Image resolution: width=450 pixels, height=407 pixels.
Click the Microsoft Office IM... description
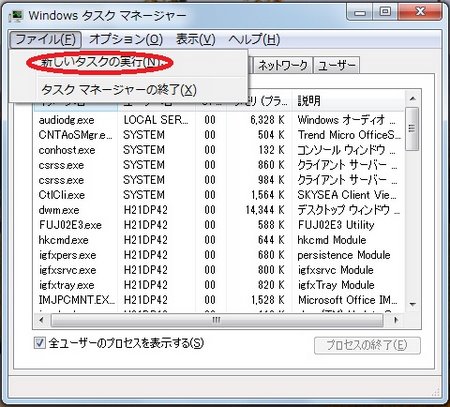pyautogui.click(x=347, y=300)
